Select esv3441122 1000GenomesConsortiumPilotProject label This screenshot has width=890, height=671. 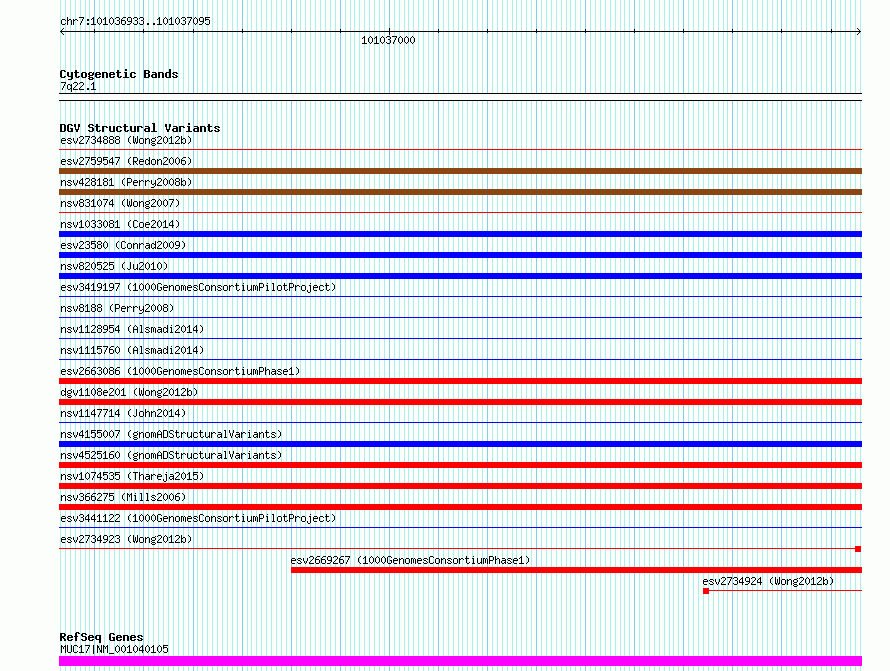[198, 518]
